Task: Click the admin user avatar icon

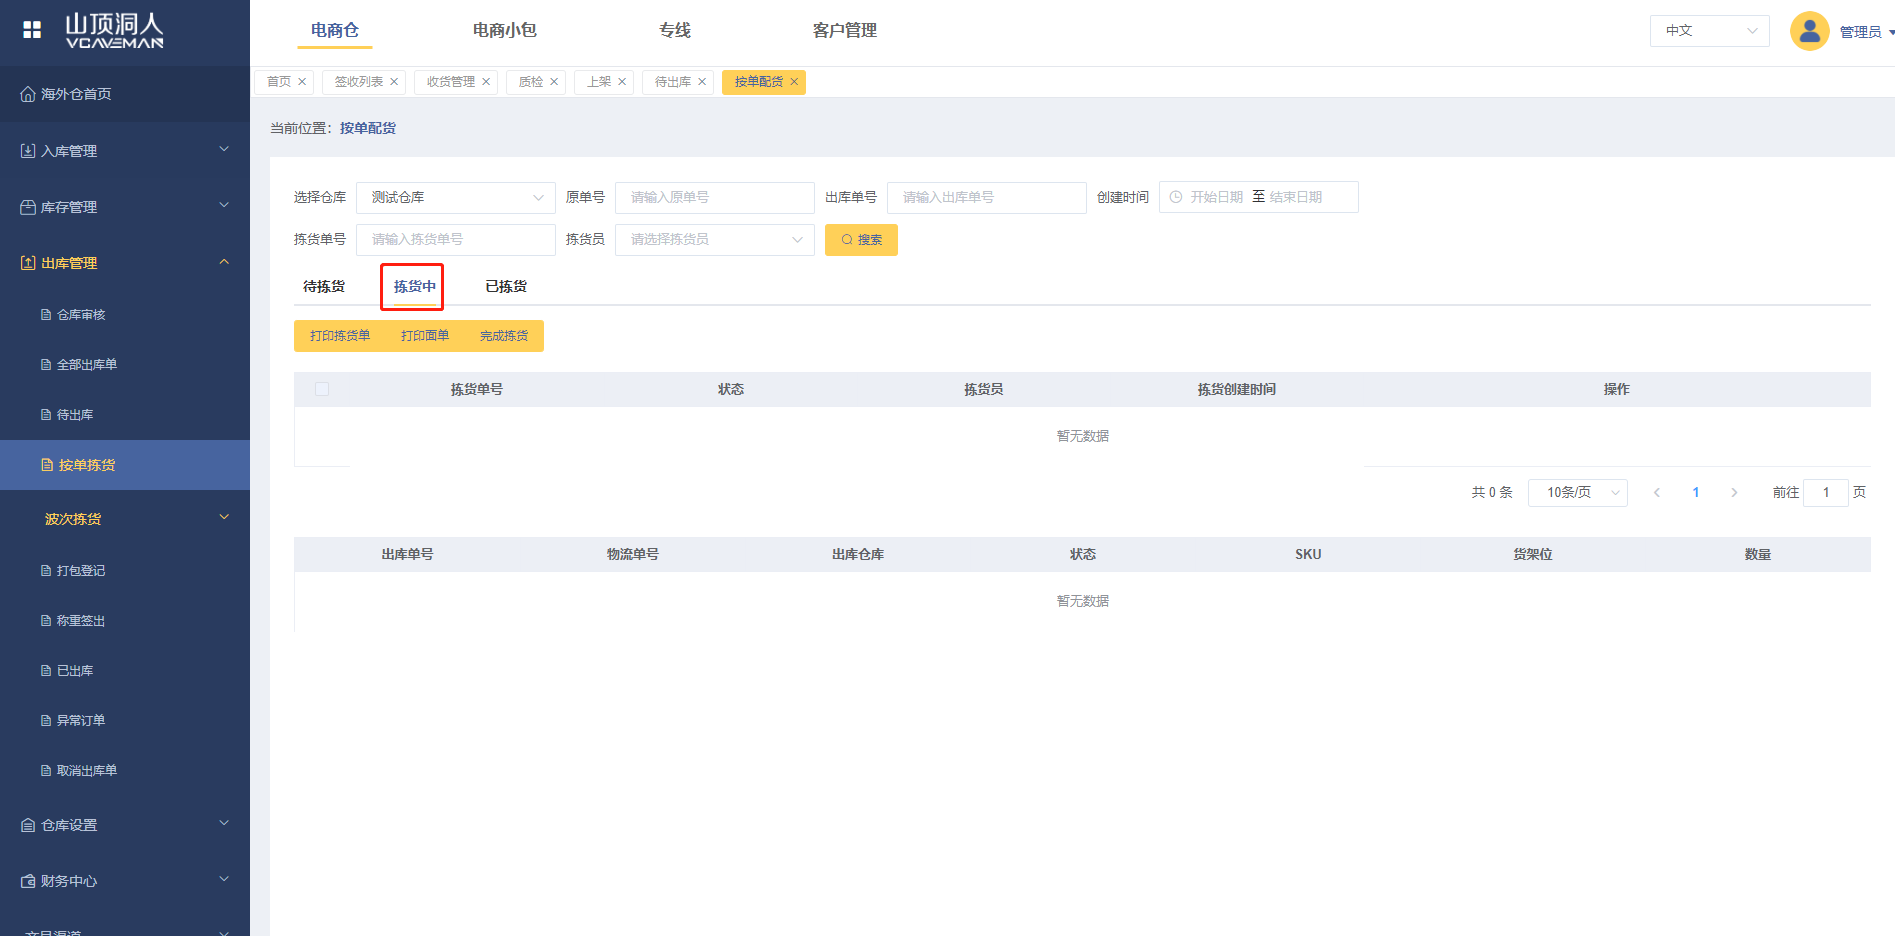Action: click(x=1809, y=31)
